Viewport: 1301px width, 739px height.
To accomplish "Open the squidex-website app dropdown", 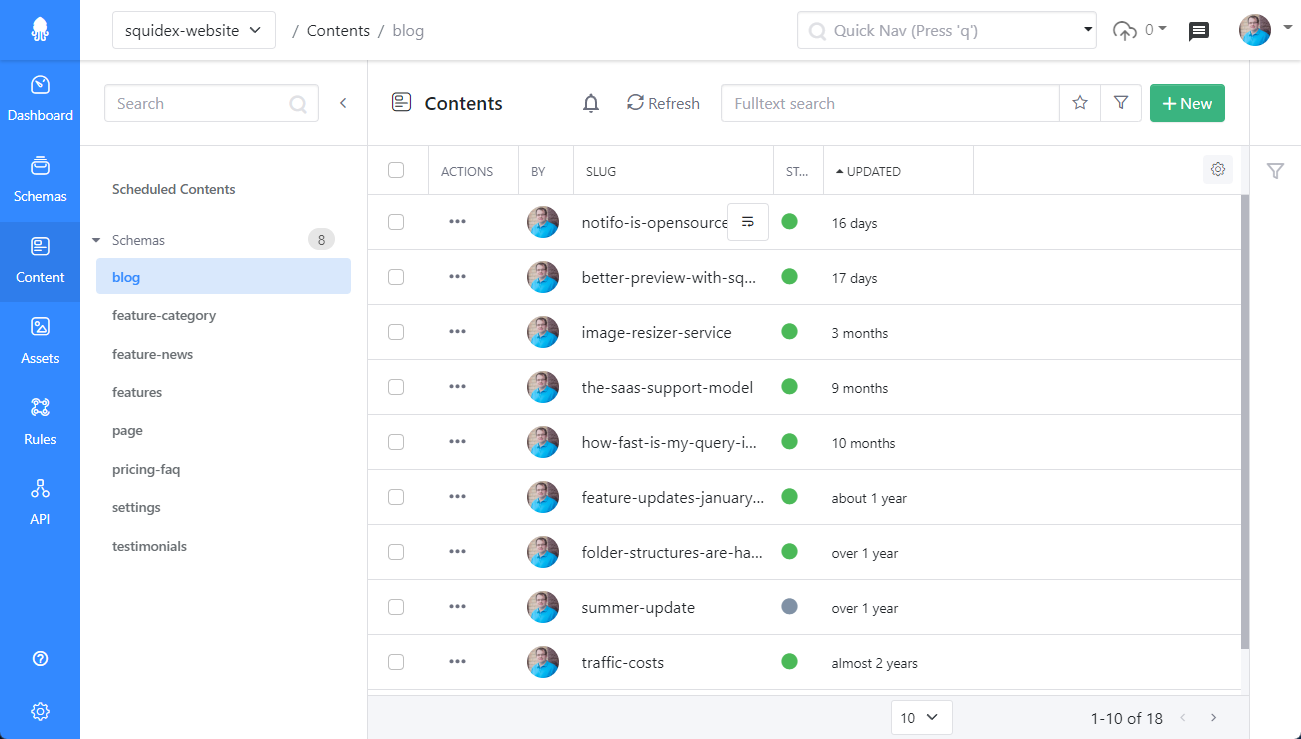I will pyautogui.click(x=193, y=30).
